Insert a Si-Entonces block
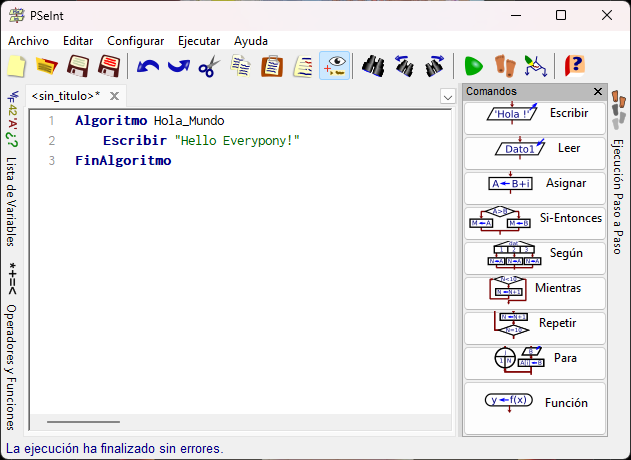The image size is (631, 460). coord(535,223)
